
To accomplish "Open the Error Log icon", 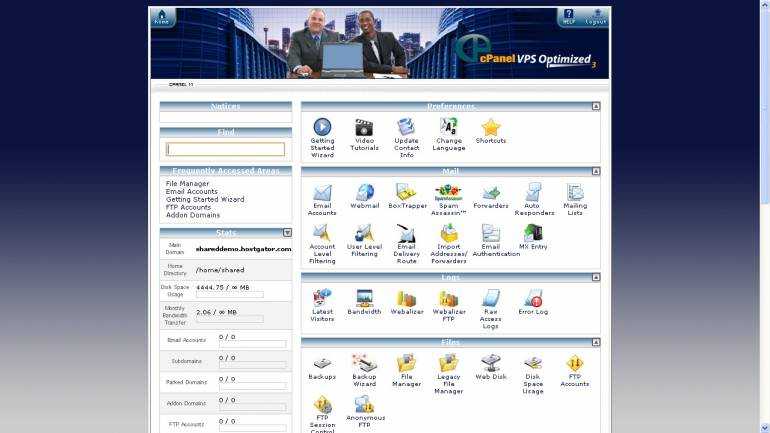I will (x=533, y=298).
